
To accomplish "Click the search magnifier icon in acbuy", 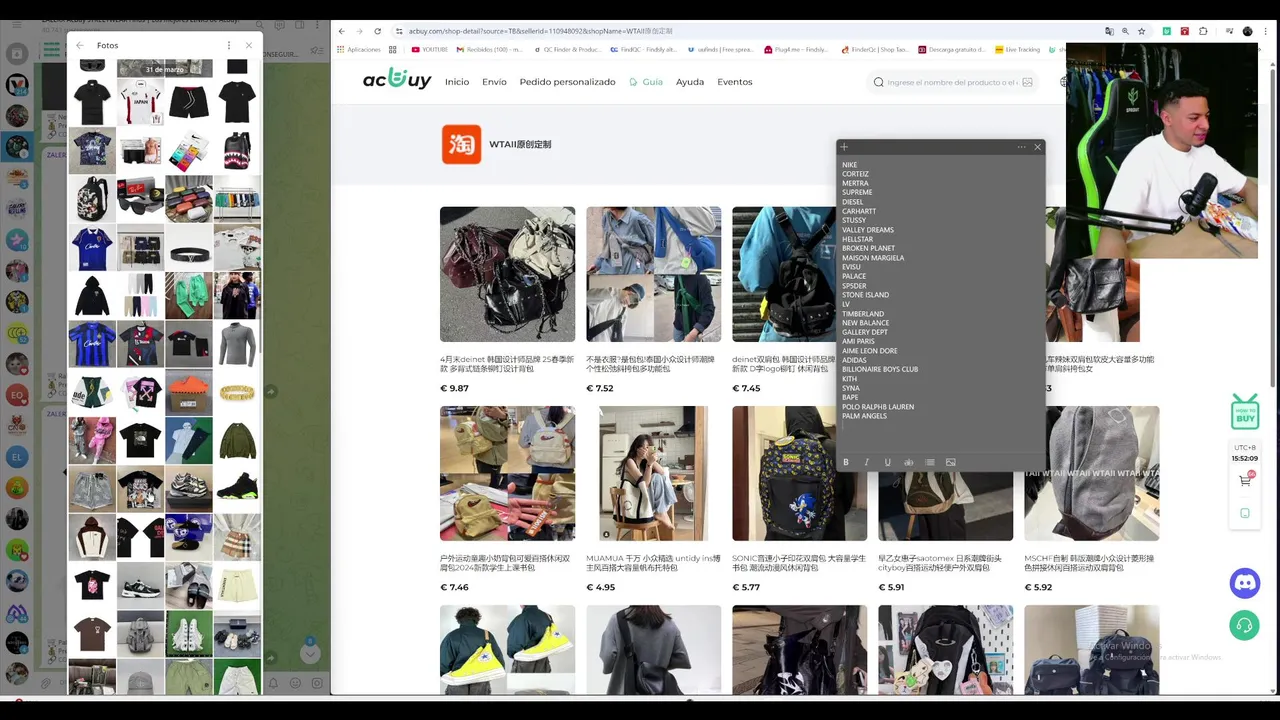I will pos(878,82).
